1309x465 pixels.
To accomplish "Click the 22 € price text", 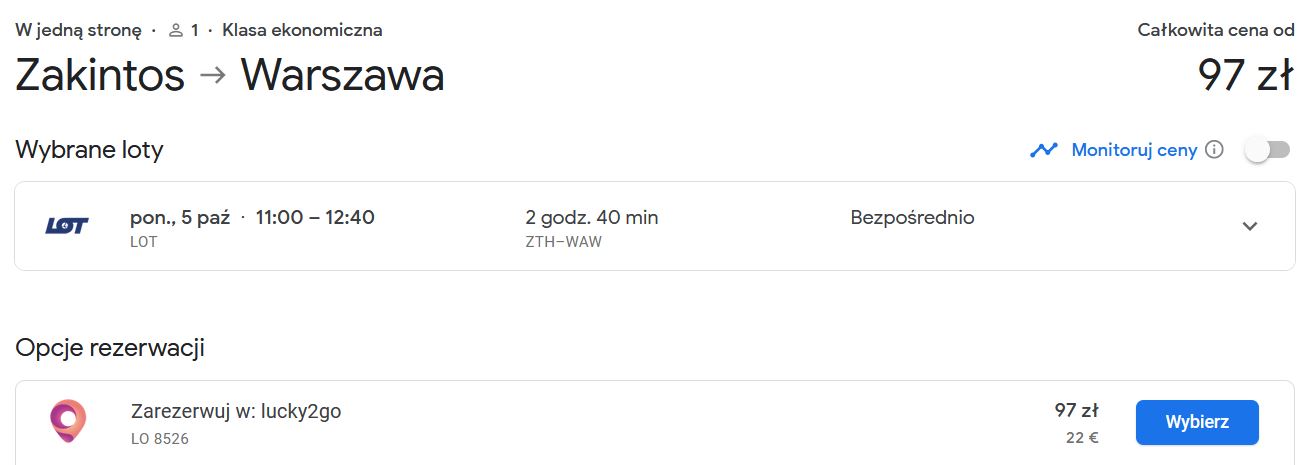I will pyautogui.click(x=1080, y=437).
